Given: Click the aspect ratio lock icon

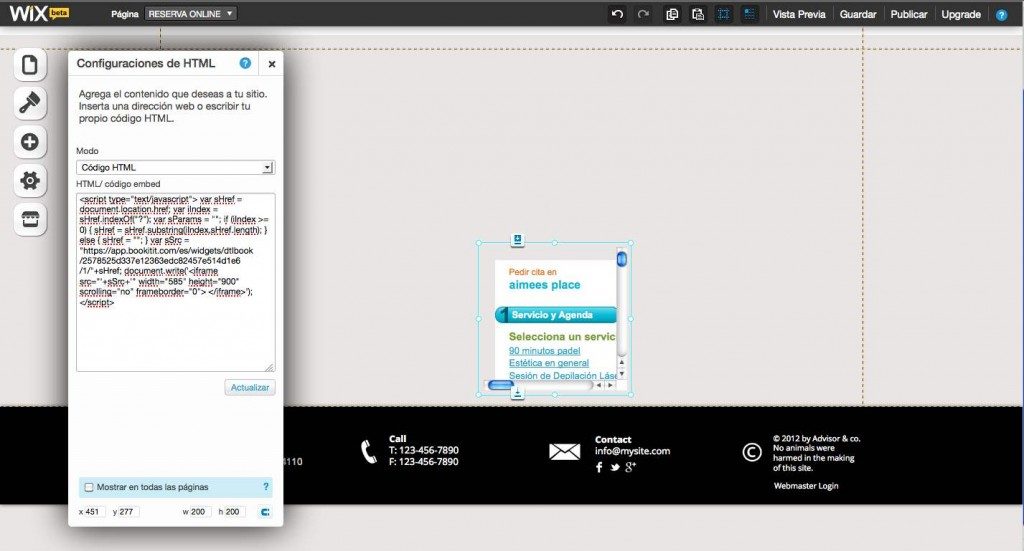Looking at the screenshot, I should (265, 512).
